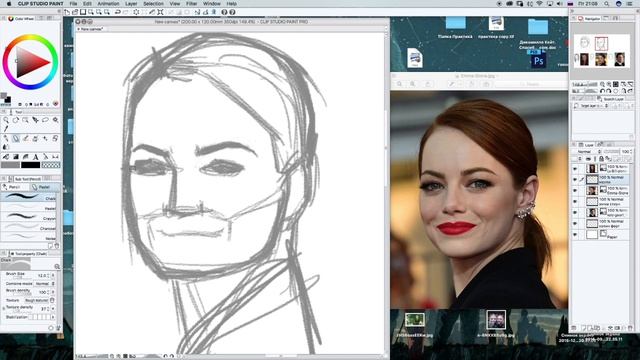Open the Photoshop file icon on desktop
The width and height of the screenshot is (640, 360).
(x=538, y=60)
